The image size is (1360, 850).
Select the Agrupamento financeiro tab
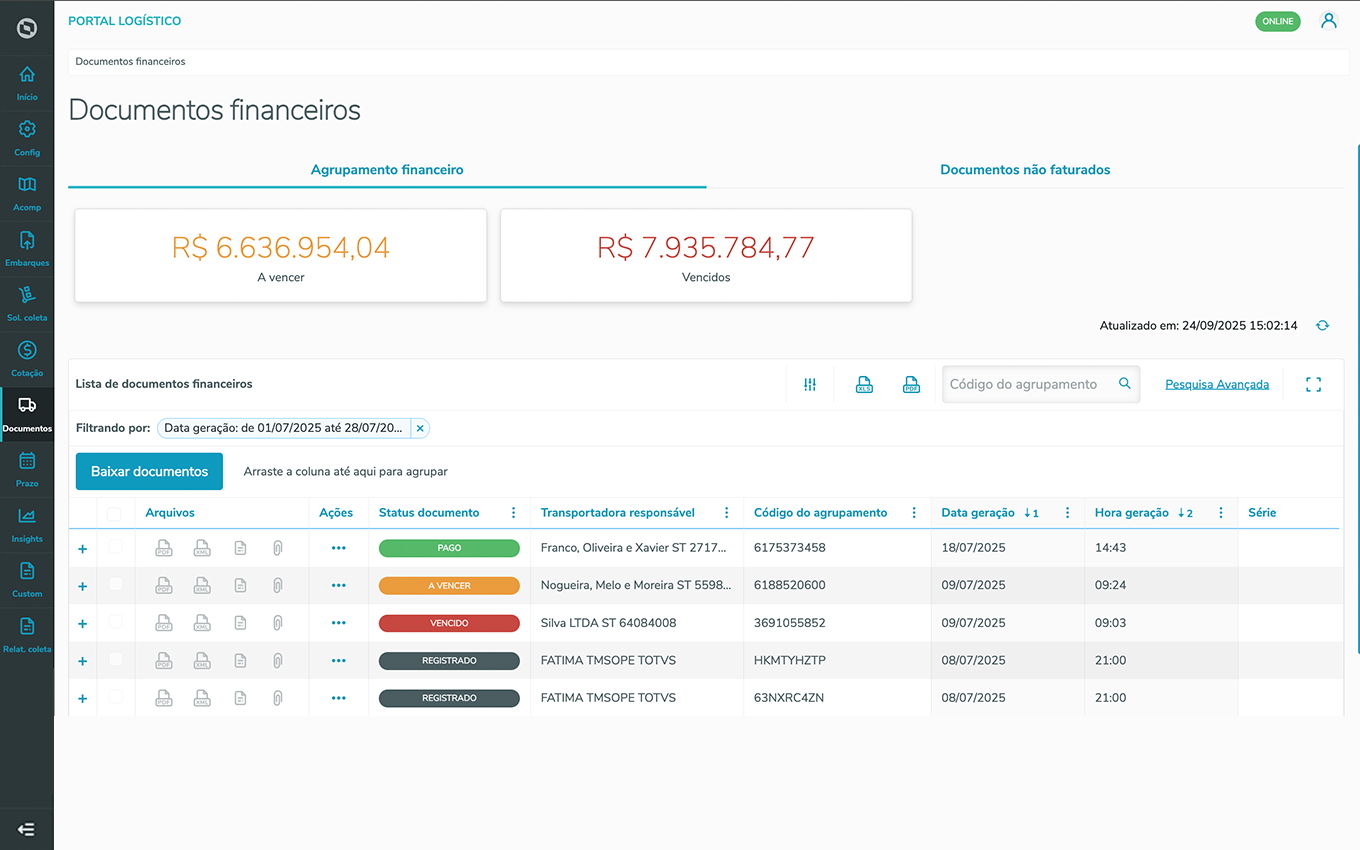tap(387, 170)
